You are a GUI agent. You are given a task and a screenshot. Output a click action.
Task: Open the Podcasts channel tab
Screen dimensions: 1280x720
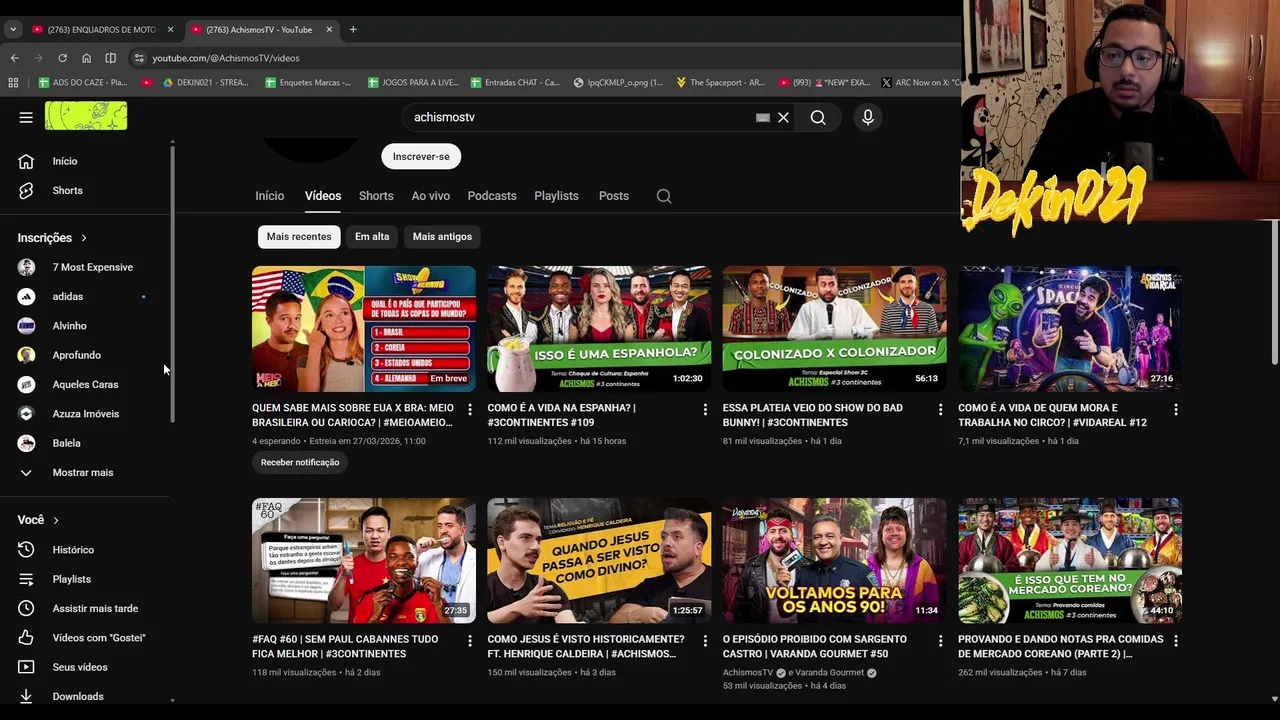click(x=492, y=196)
